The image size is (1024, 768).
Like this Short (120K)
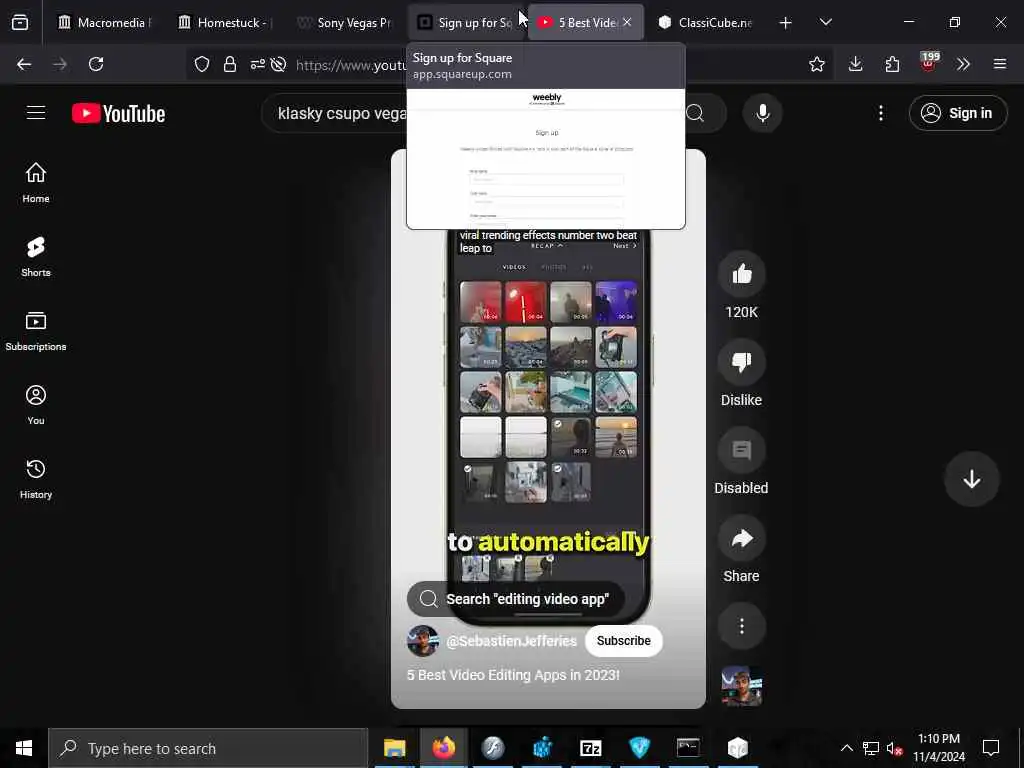coord(741,274)
